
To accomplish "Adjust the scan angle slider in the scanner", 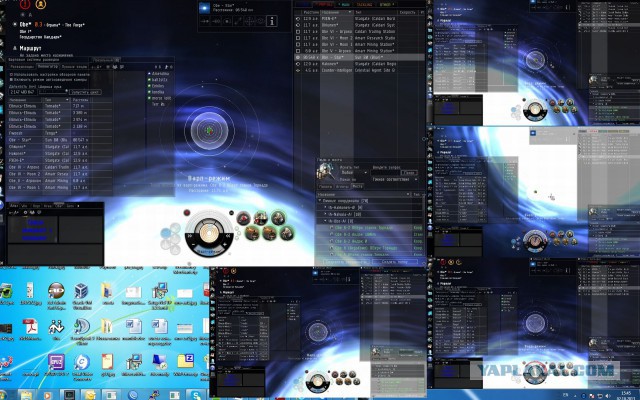I will pos(53,92).
